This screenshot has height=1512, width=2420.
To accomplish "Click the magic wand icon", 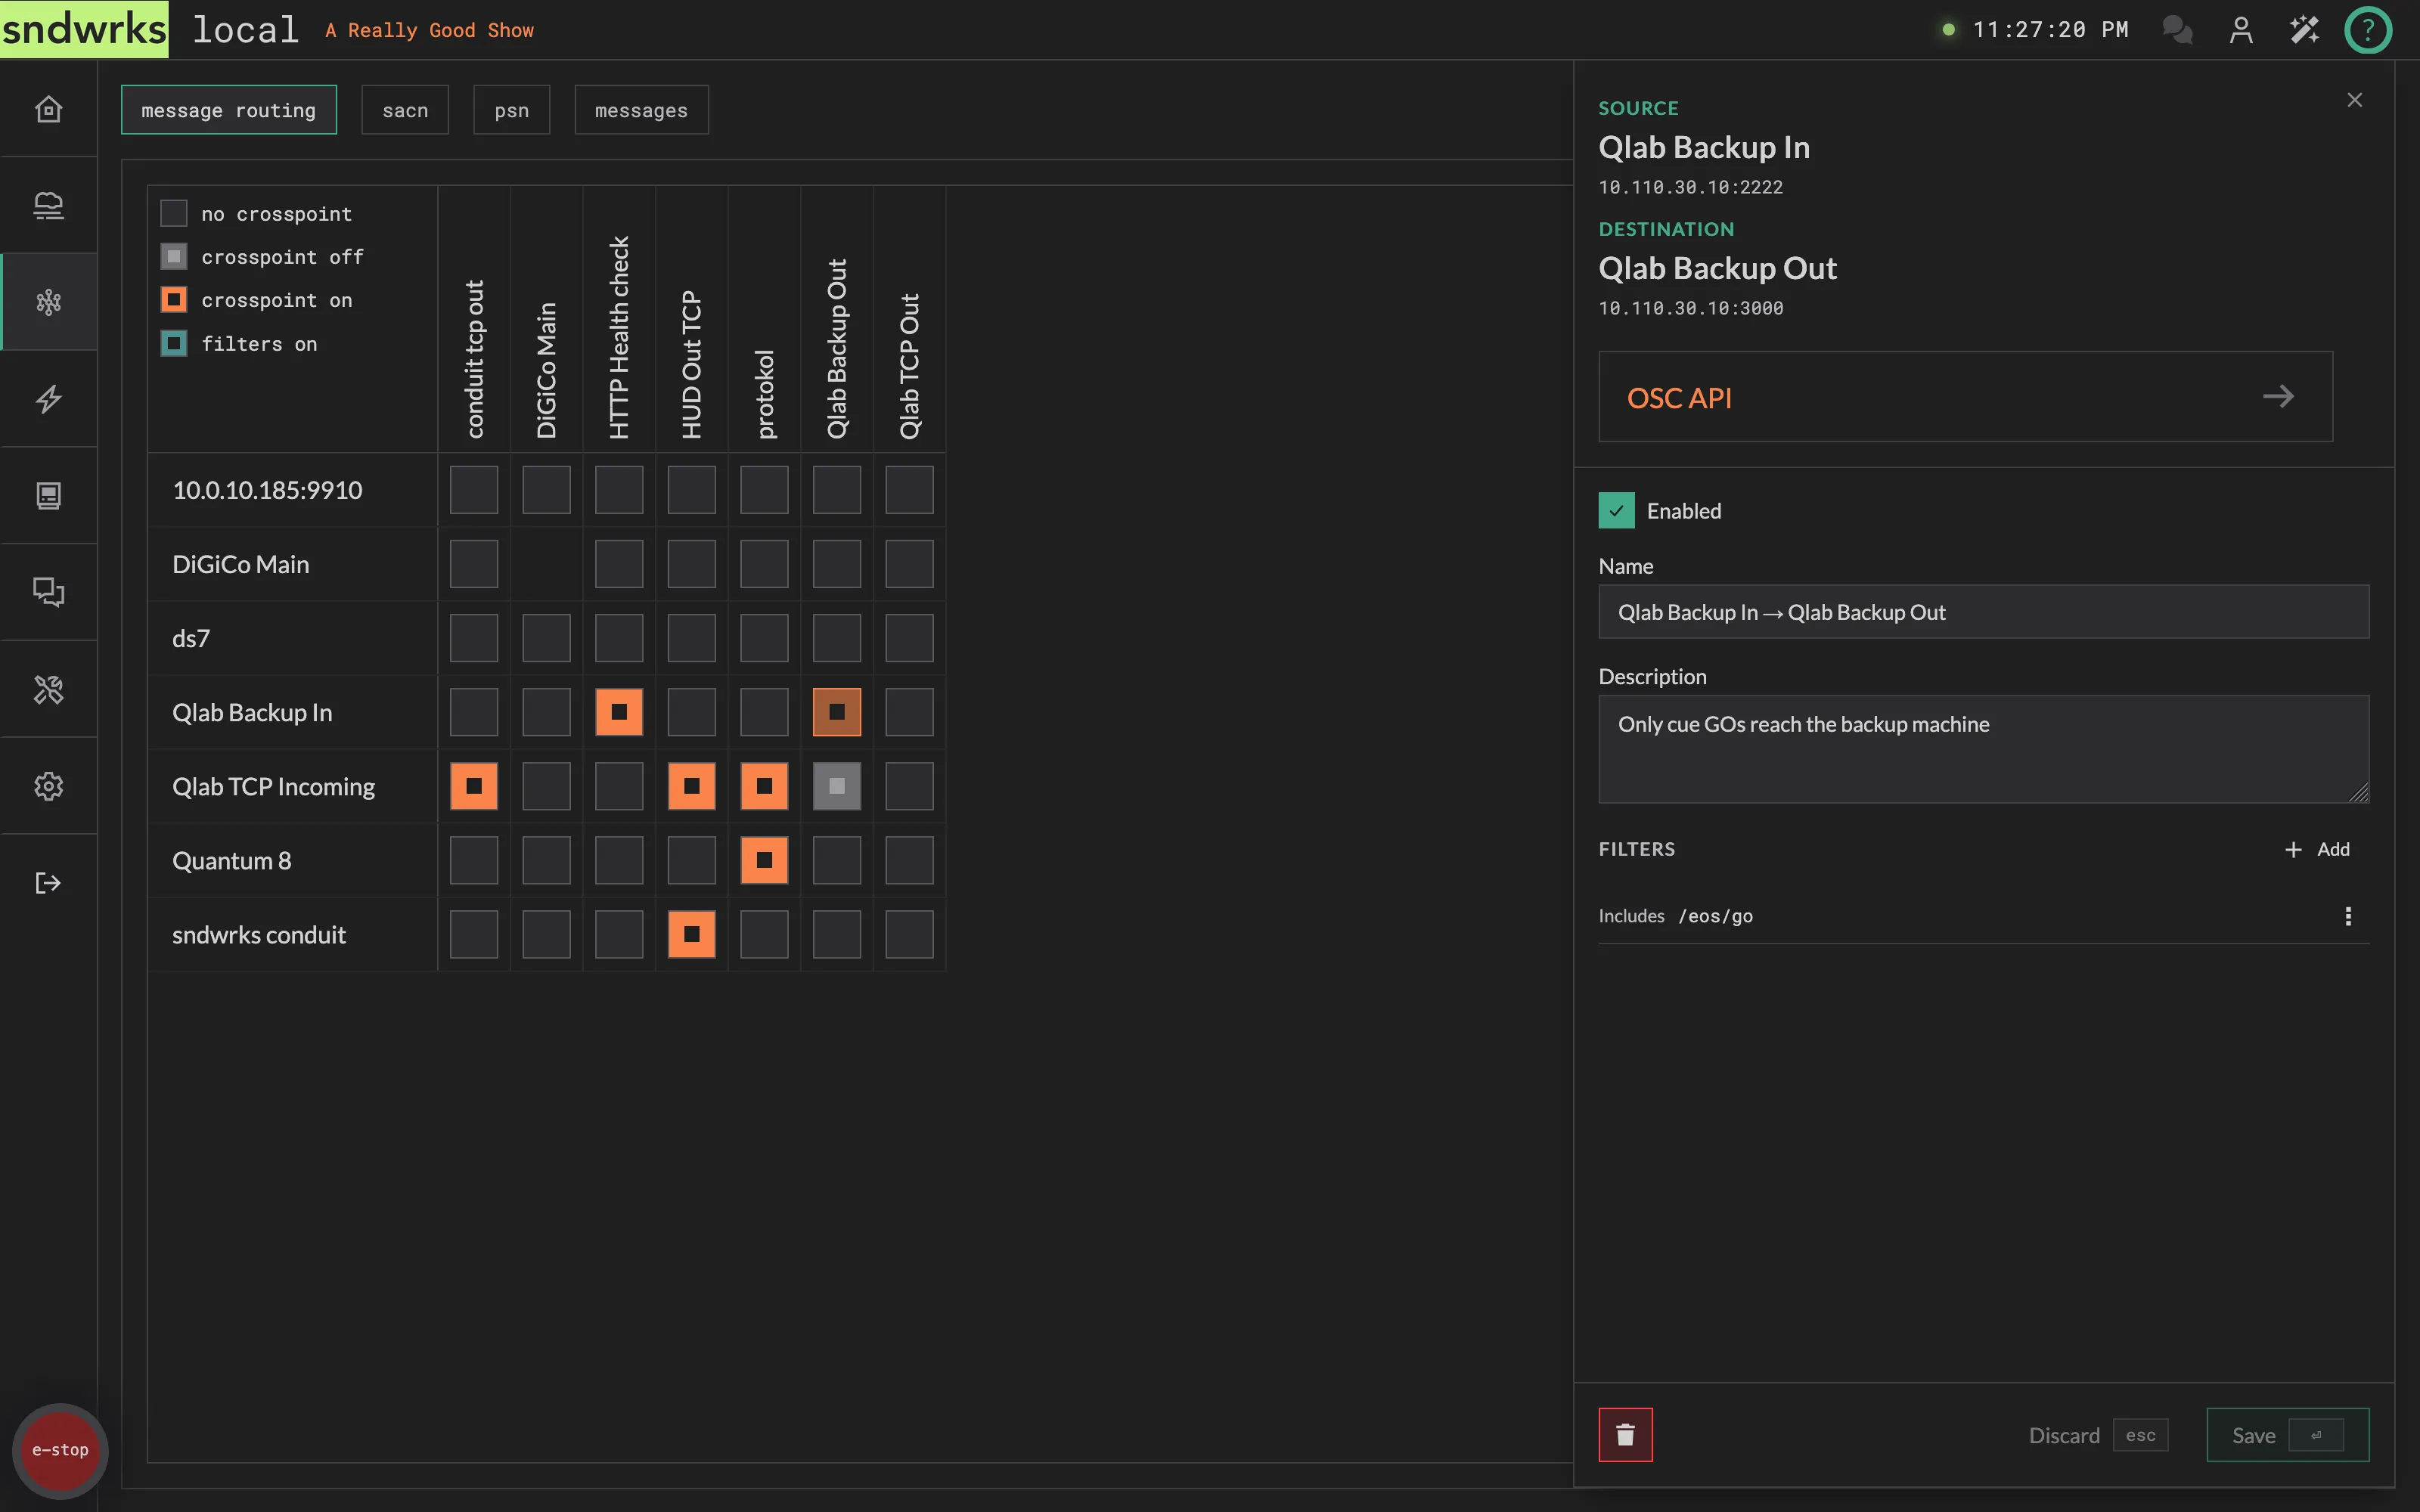I will point(2304,30).
